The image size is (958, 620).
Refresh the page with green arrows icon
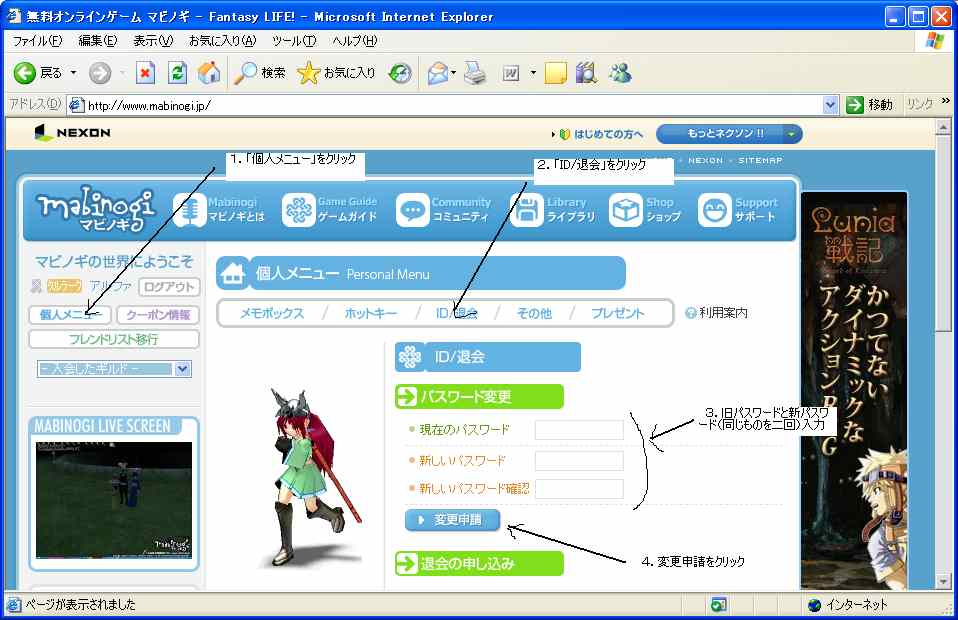click(177, 73)
